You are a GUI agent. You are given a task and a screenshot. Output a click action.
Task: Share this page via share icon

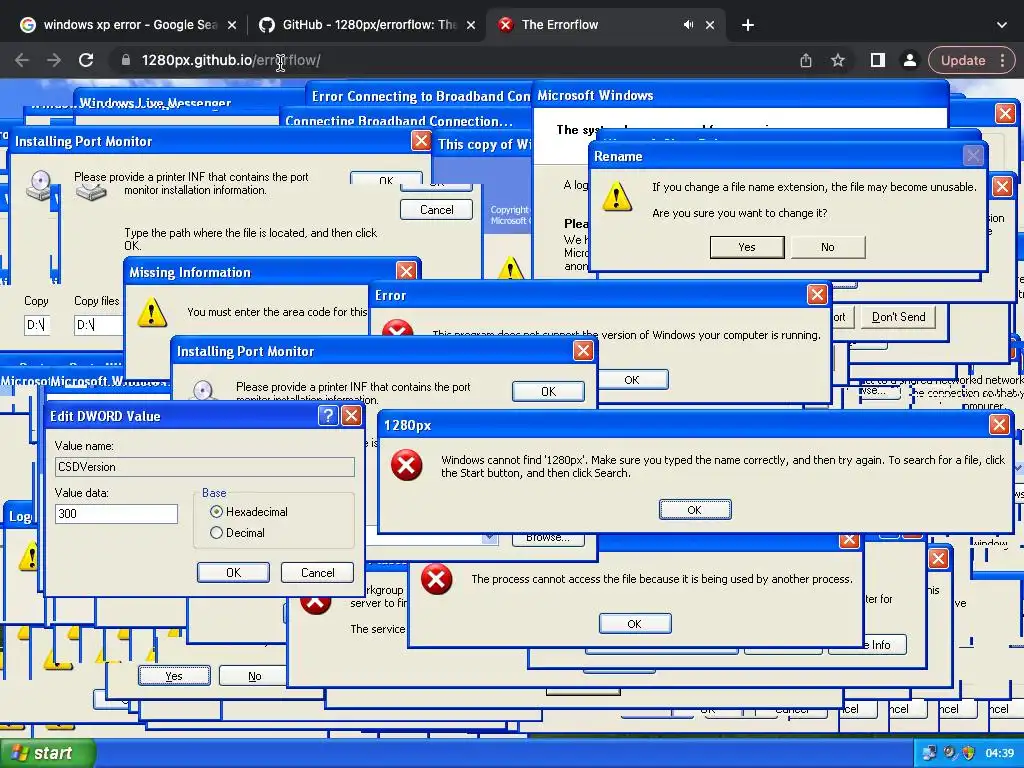point(806,60)
